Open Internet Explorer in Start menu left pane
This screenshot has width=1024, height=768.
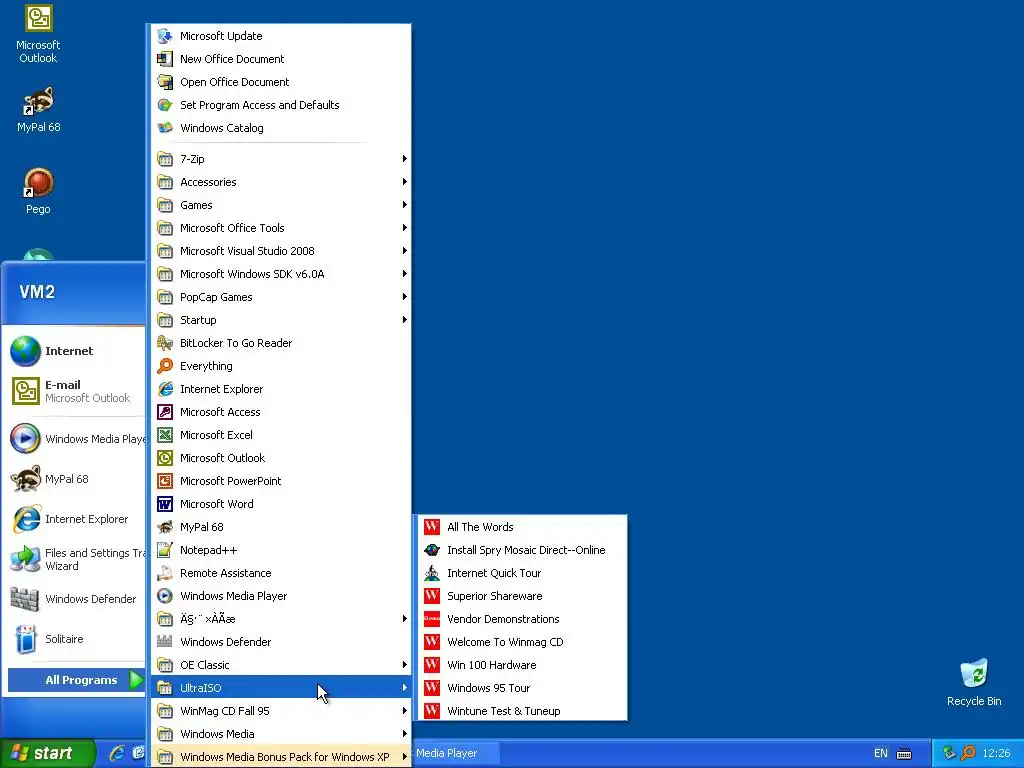point(76,519)
